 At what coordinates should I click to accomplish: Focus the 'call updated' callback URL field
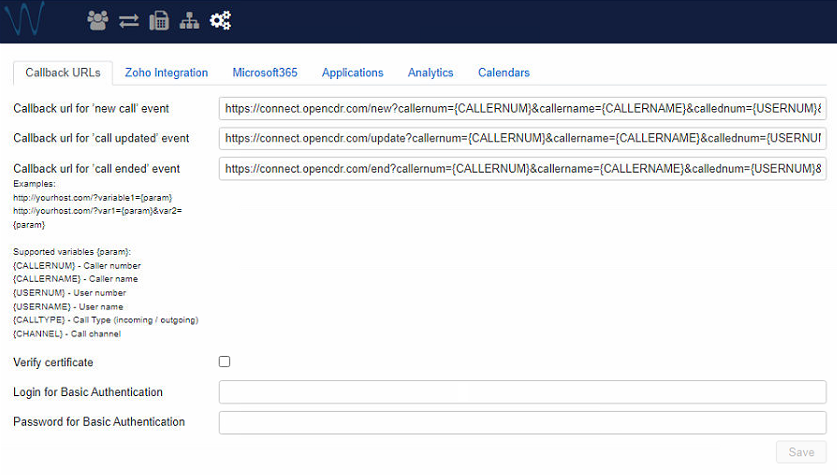[522, 138]
